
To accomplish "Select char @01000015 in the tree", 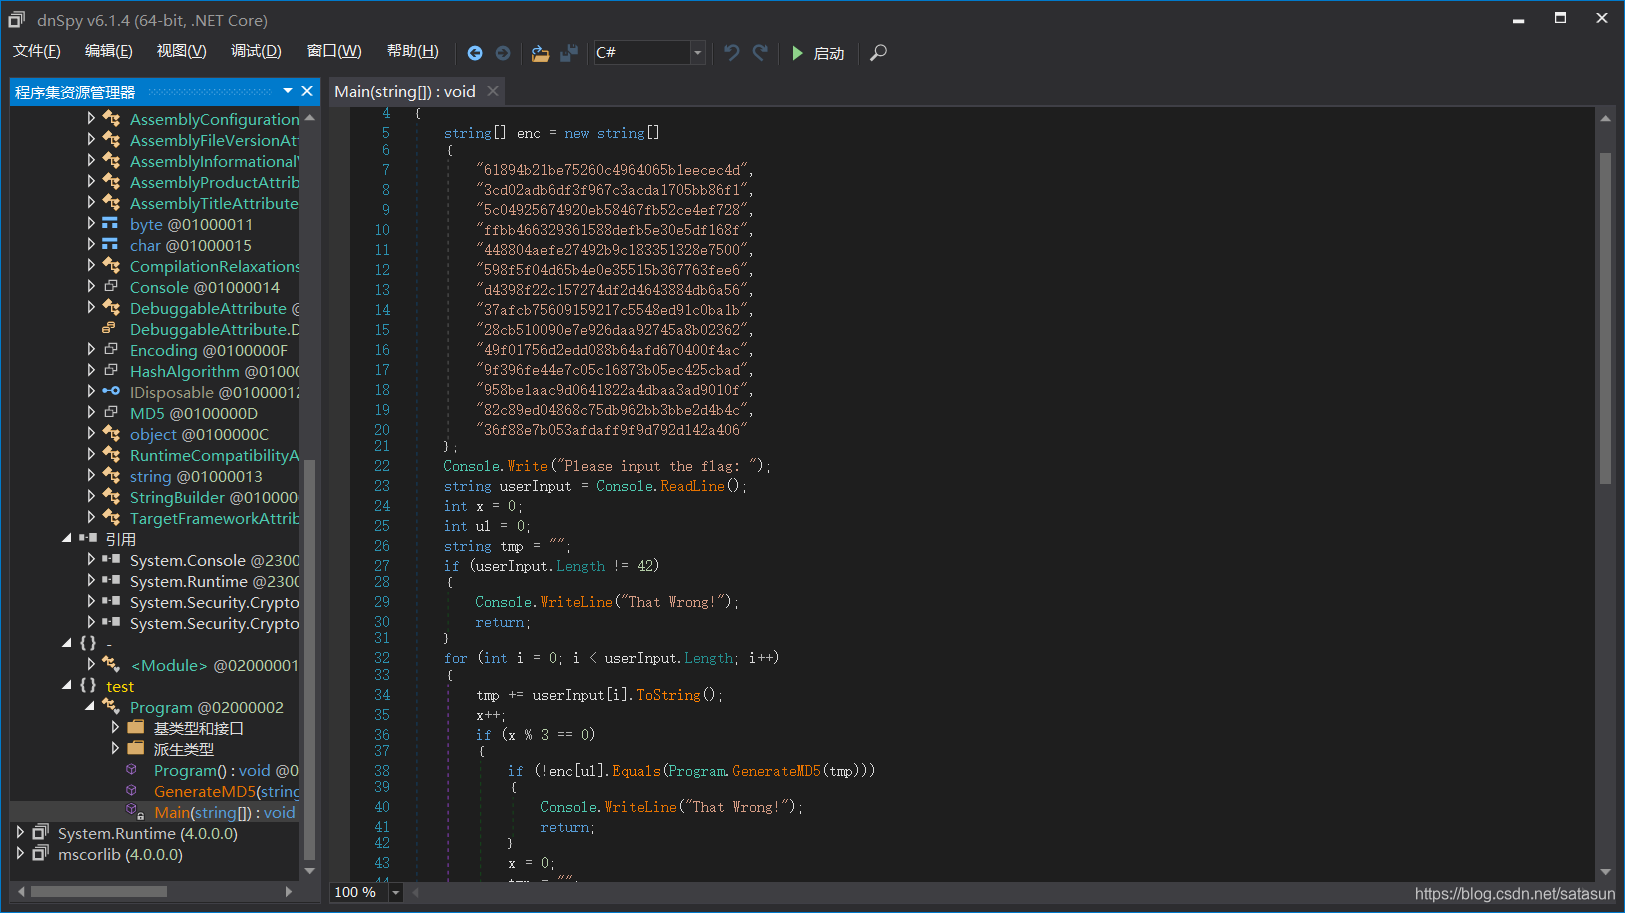I will pos(190,245).
